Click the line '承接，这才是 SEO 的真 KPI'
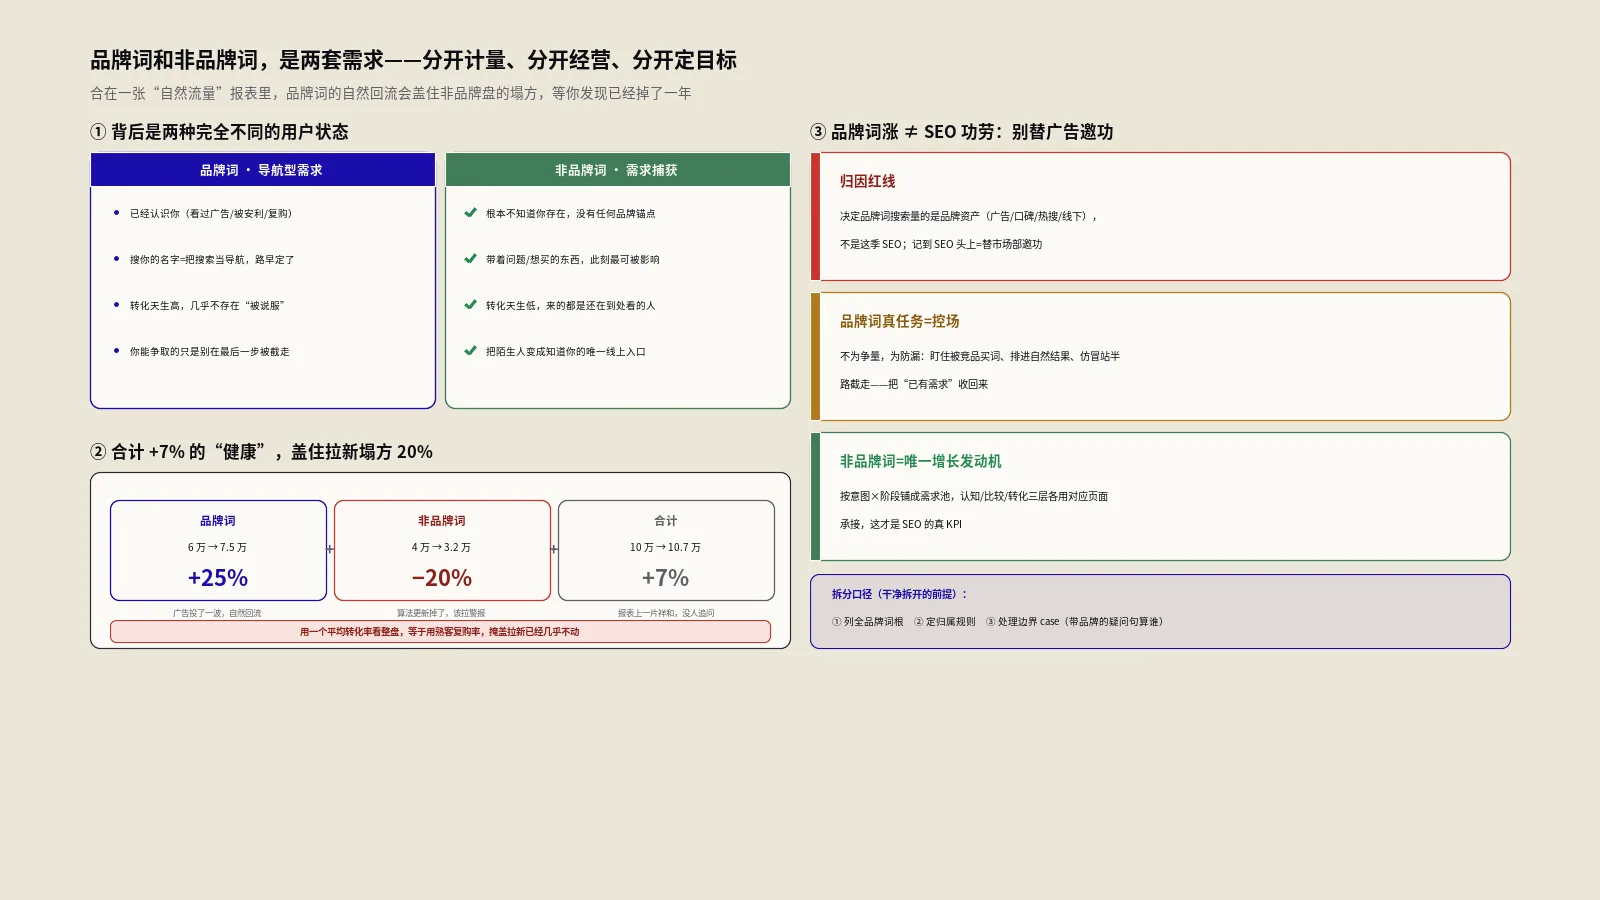 (901, 524)
